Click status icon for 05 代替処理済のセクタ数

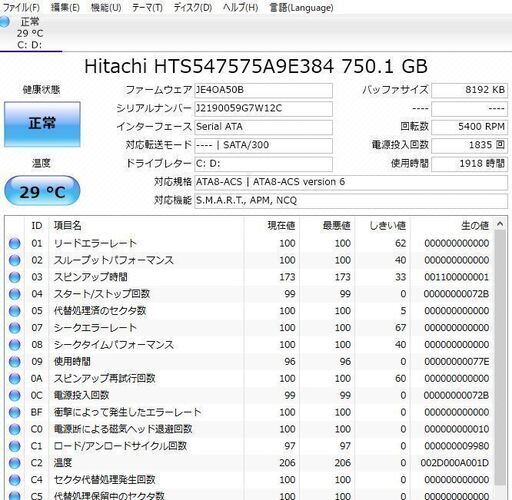tap(14, 311)
